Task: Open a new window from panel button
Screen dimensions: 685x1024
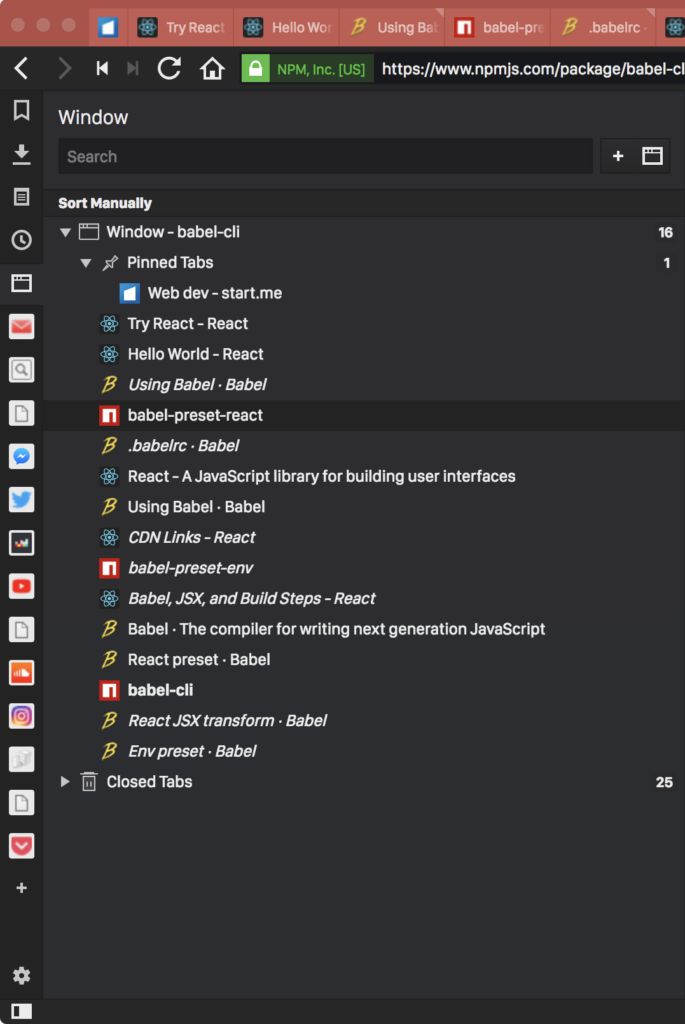Action: coord(652,156)
